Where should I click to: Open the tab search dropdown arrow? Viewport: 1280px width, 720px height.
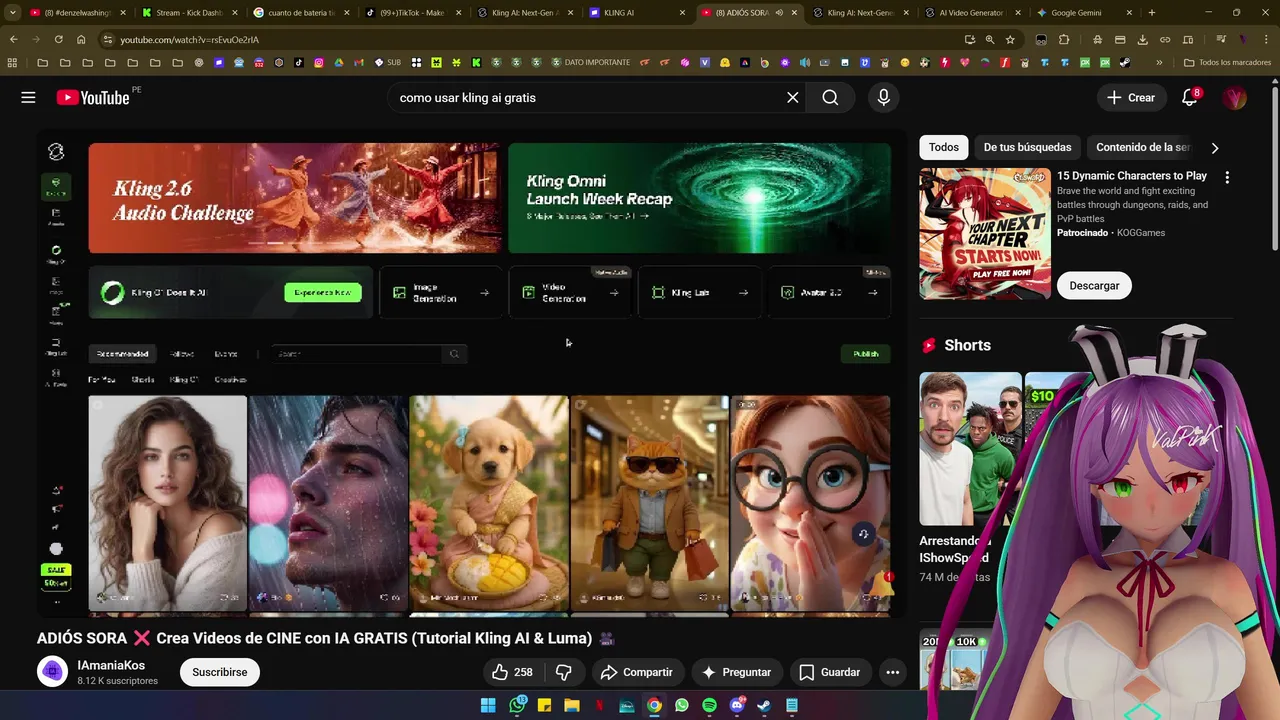click(x=12, y=13)
